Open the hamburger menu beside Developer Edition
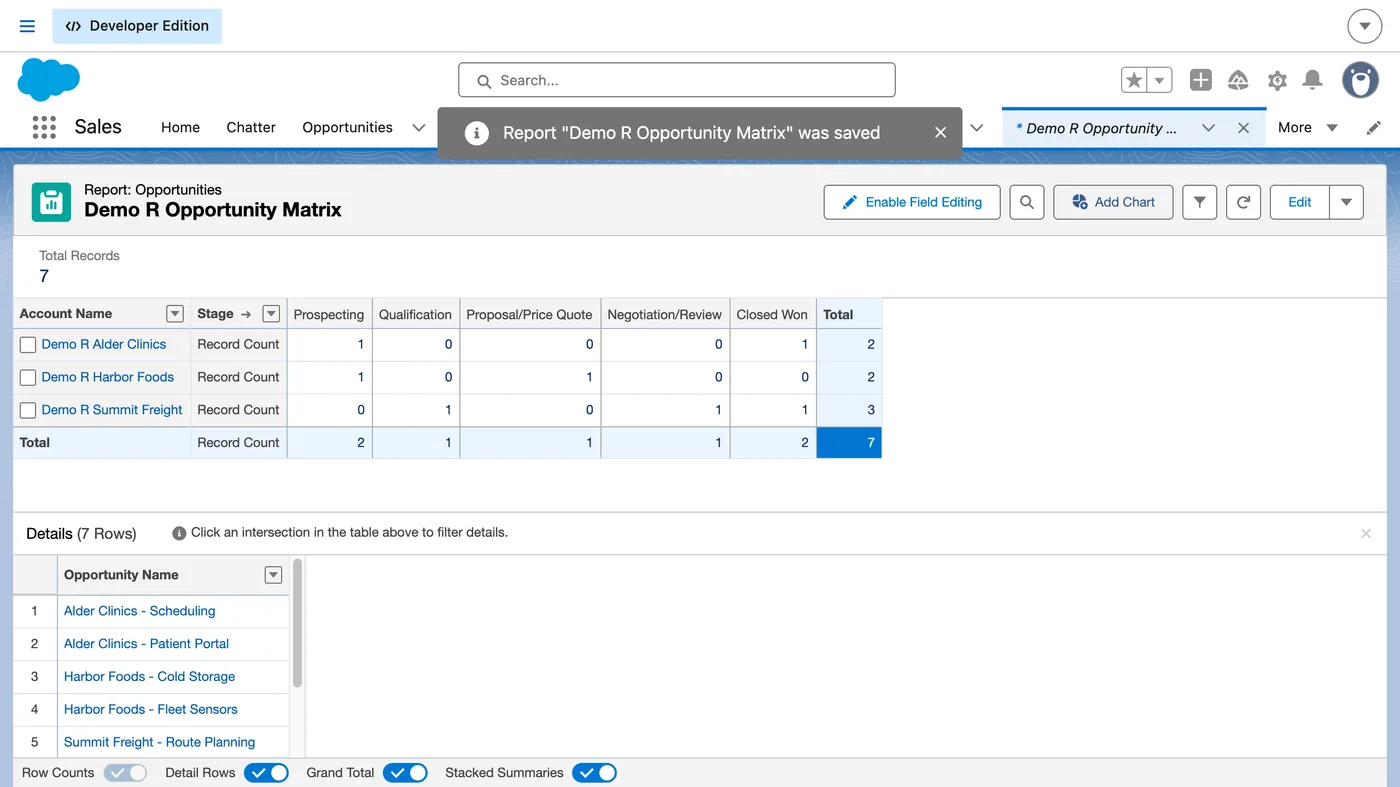The image size is (1400, 787). [27, 26]
